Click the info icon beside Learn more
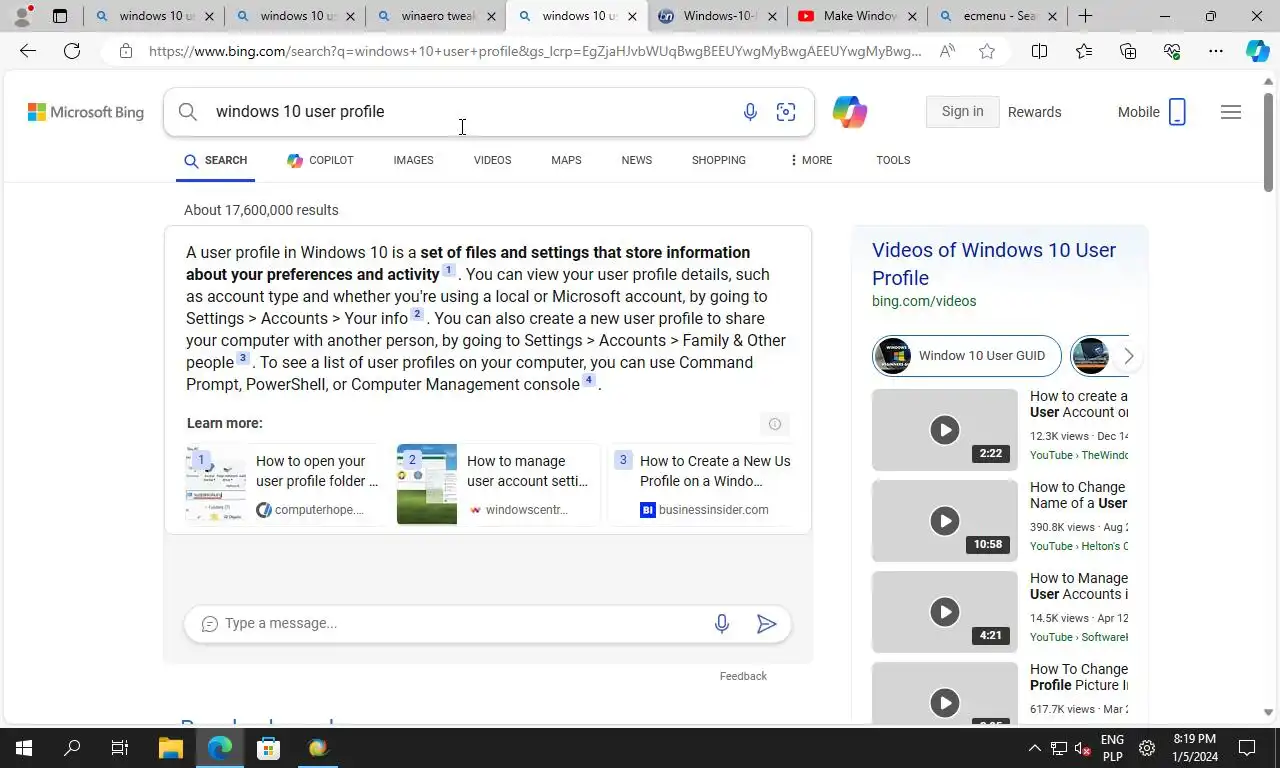1280x768 pixels. click(775, 424)
